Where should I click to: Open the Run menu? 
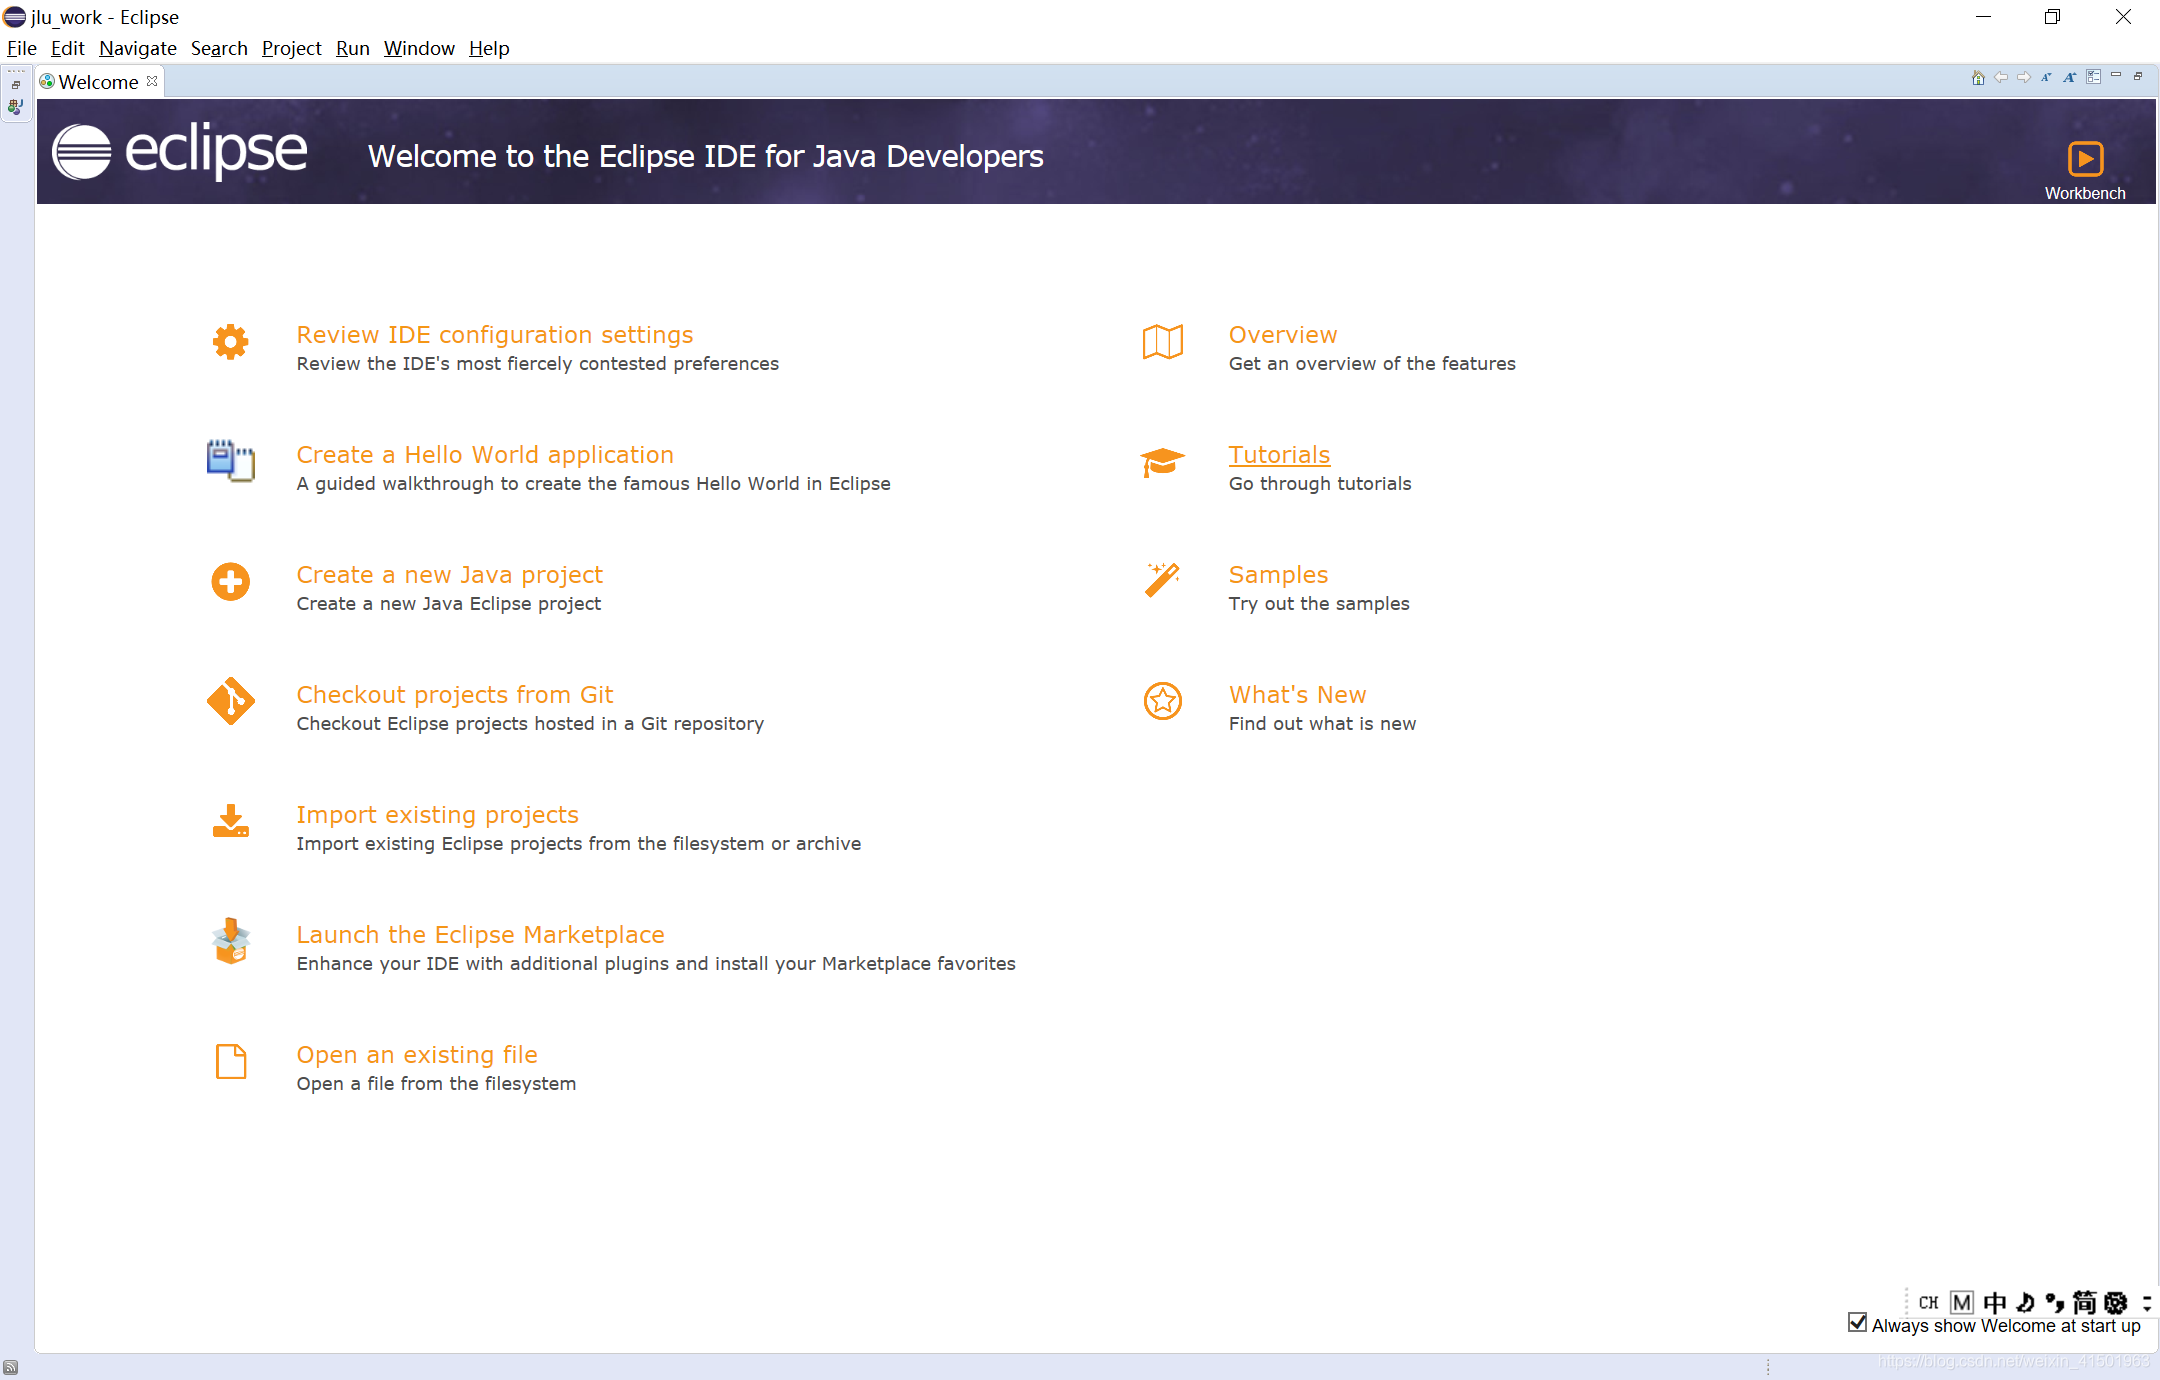[x=352, y=48]
